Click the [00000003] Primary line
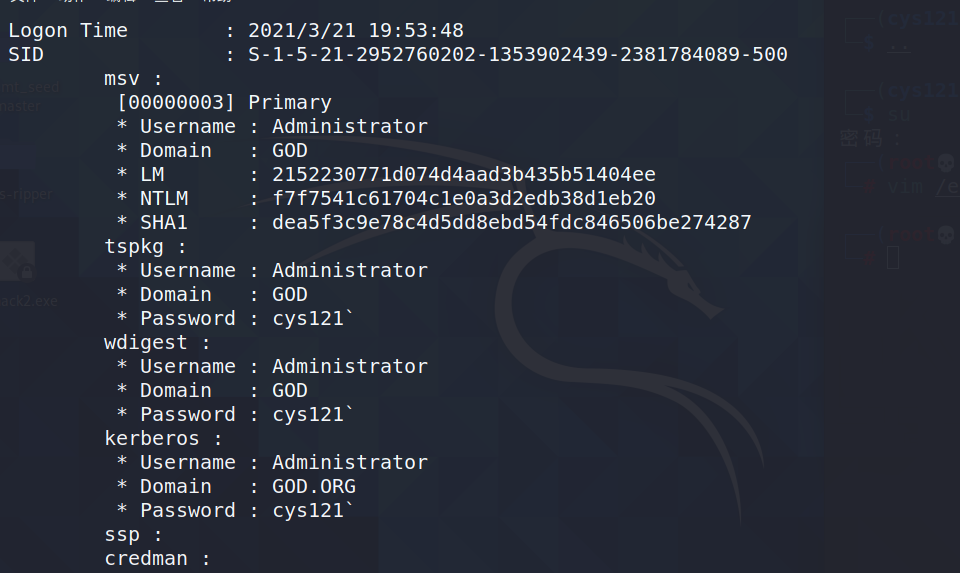 pyautogui.click(x=225, y=102)
